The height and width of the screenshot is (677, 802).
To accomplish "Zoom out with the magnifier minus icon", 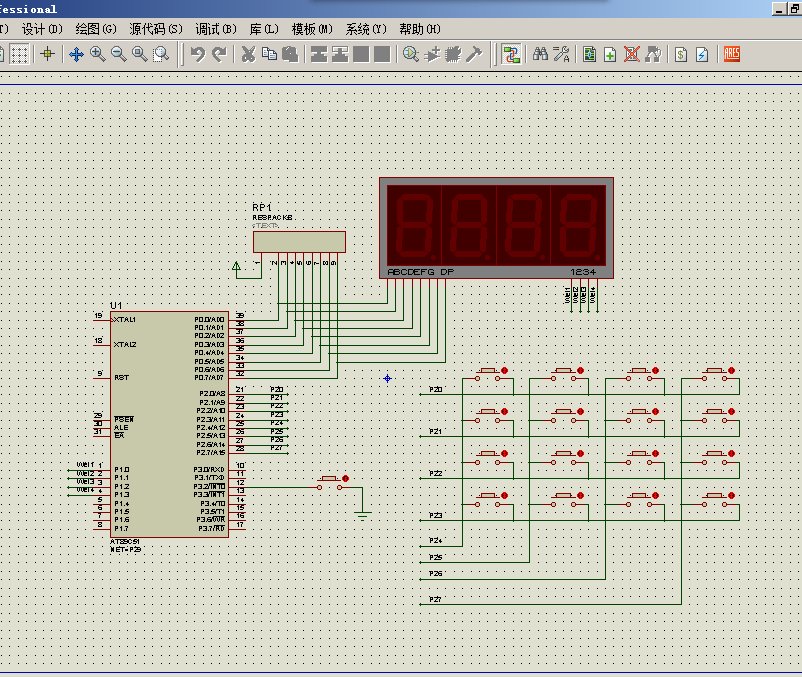I will tap(119, 54).
